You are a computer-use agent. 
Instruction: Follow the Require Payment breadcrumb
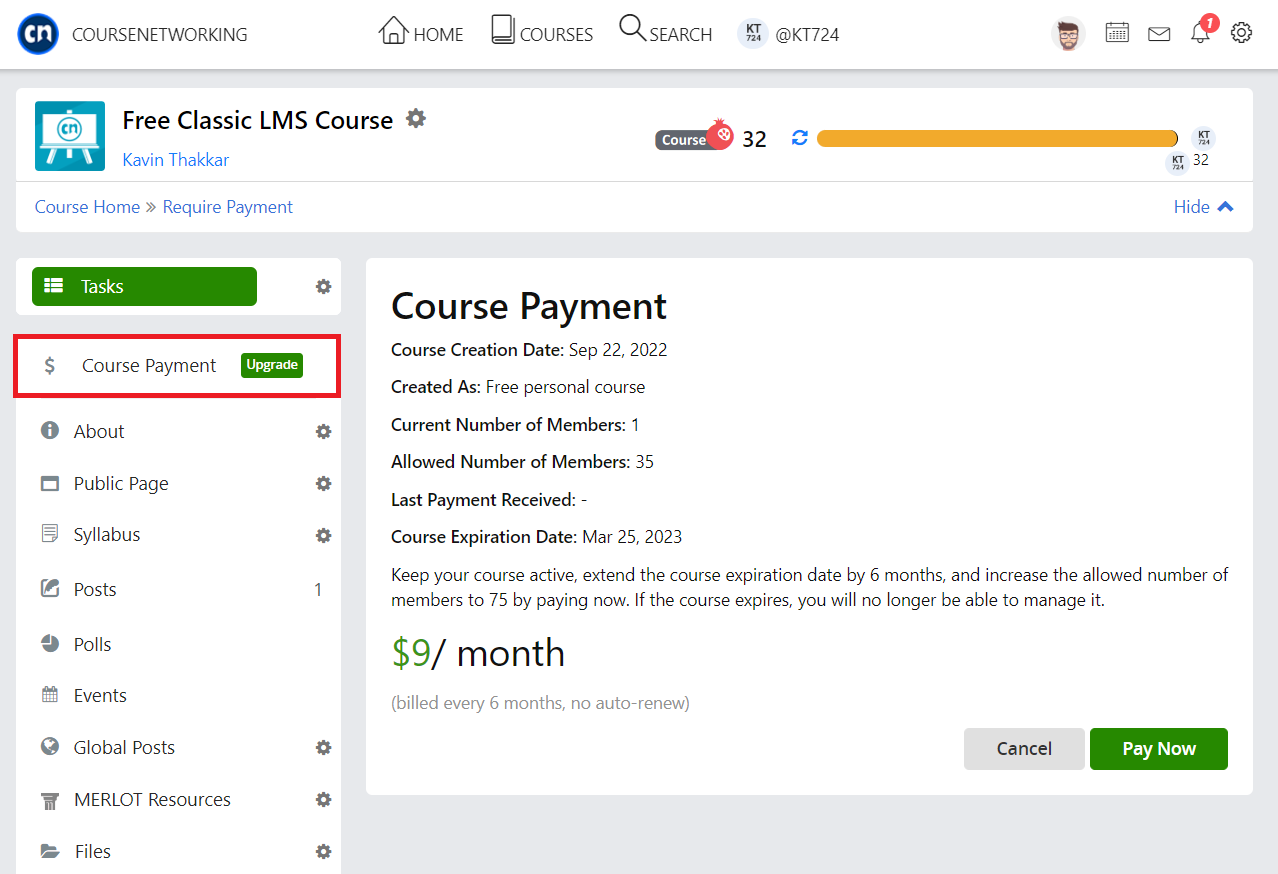pos(228,207)
